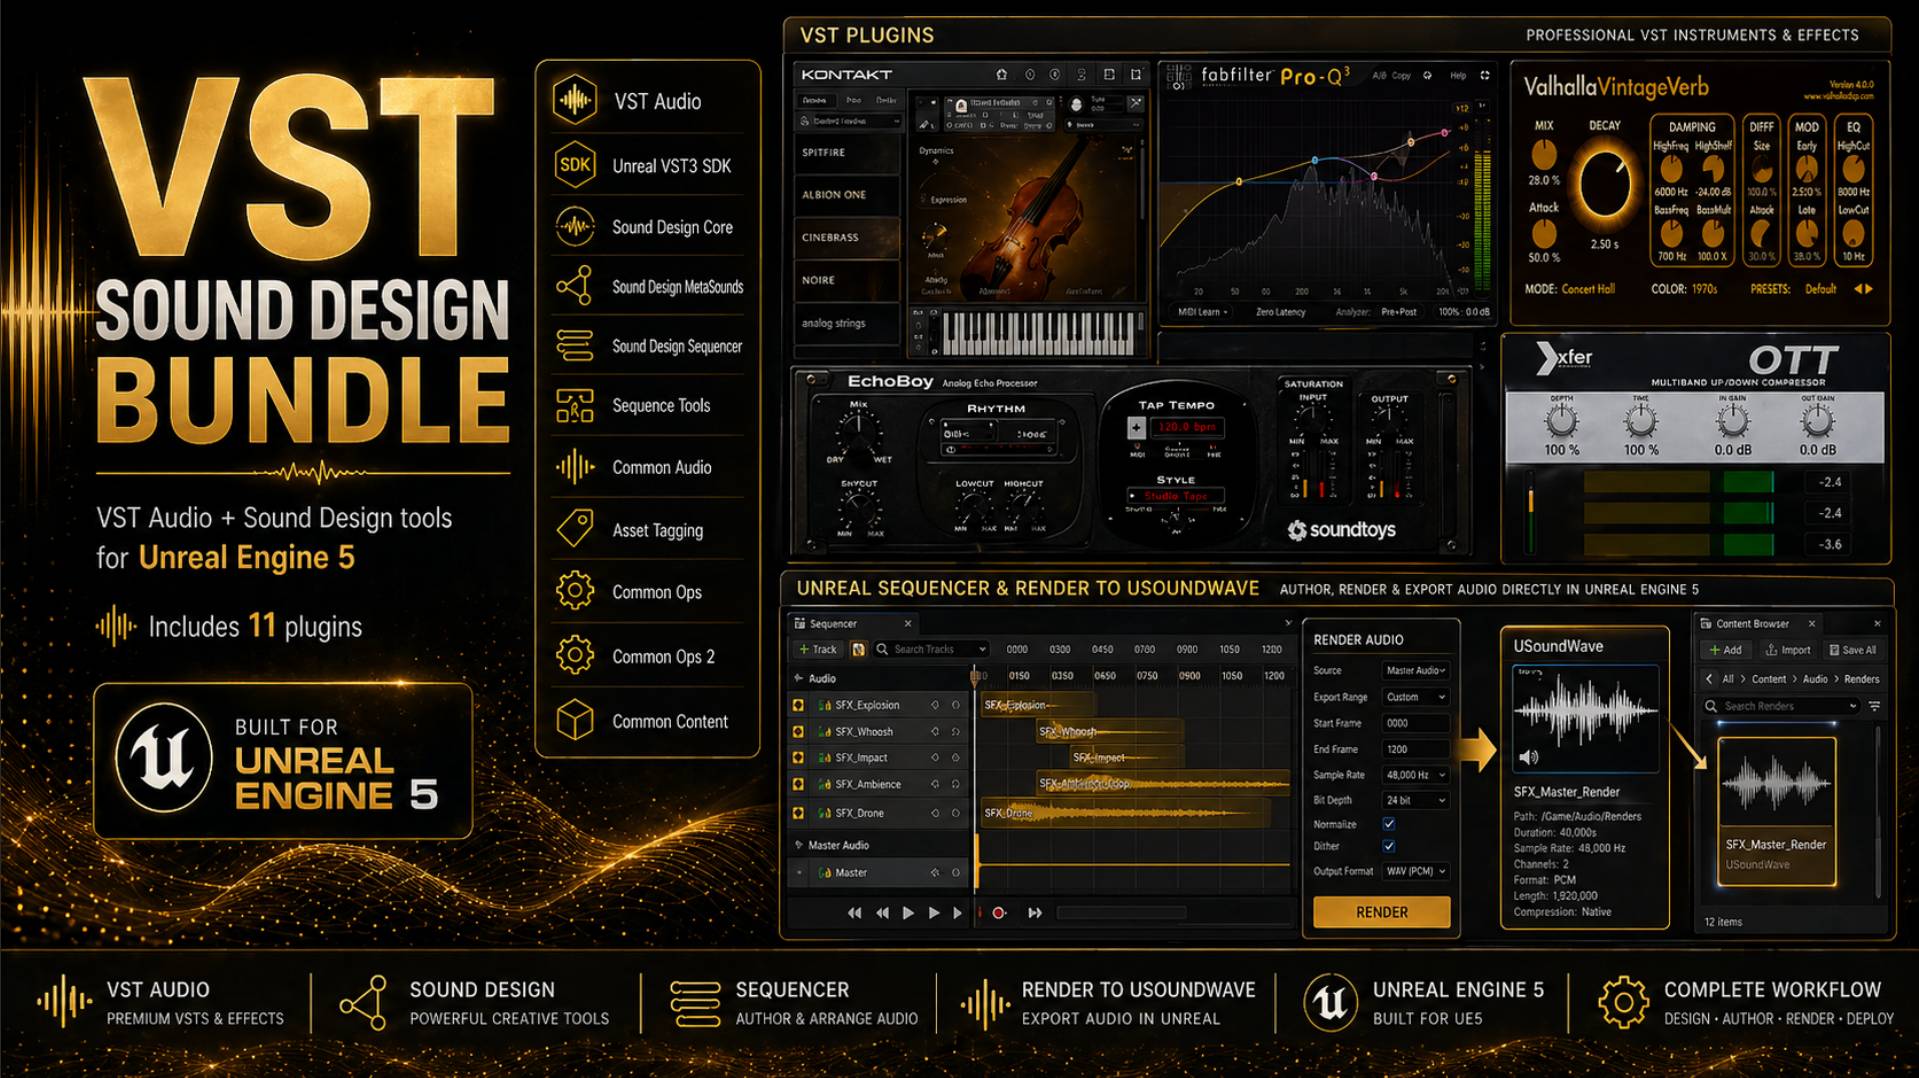
Task: Click the Sequence Tools icon
Action: (575, 406)
